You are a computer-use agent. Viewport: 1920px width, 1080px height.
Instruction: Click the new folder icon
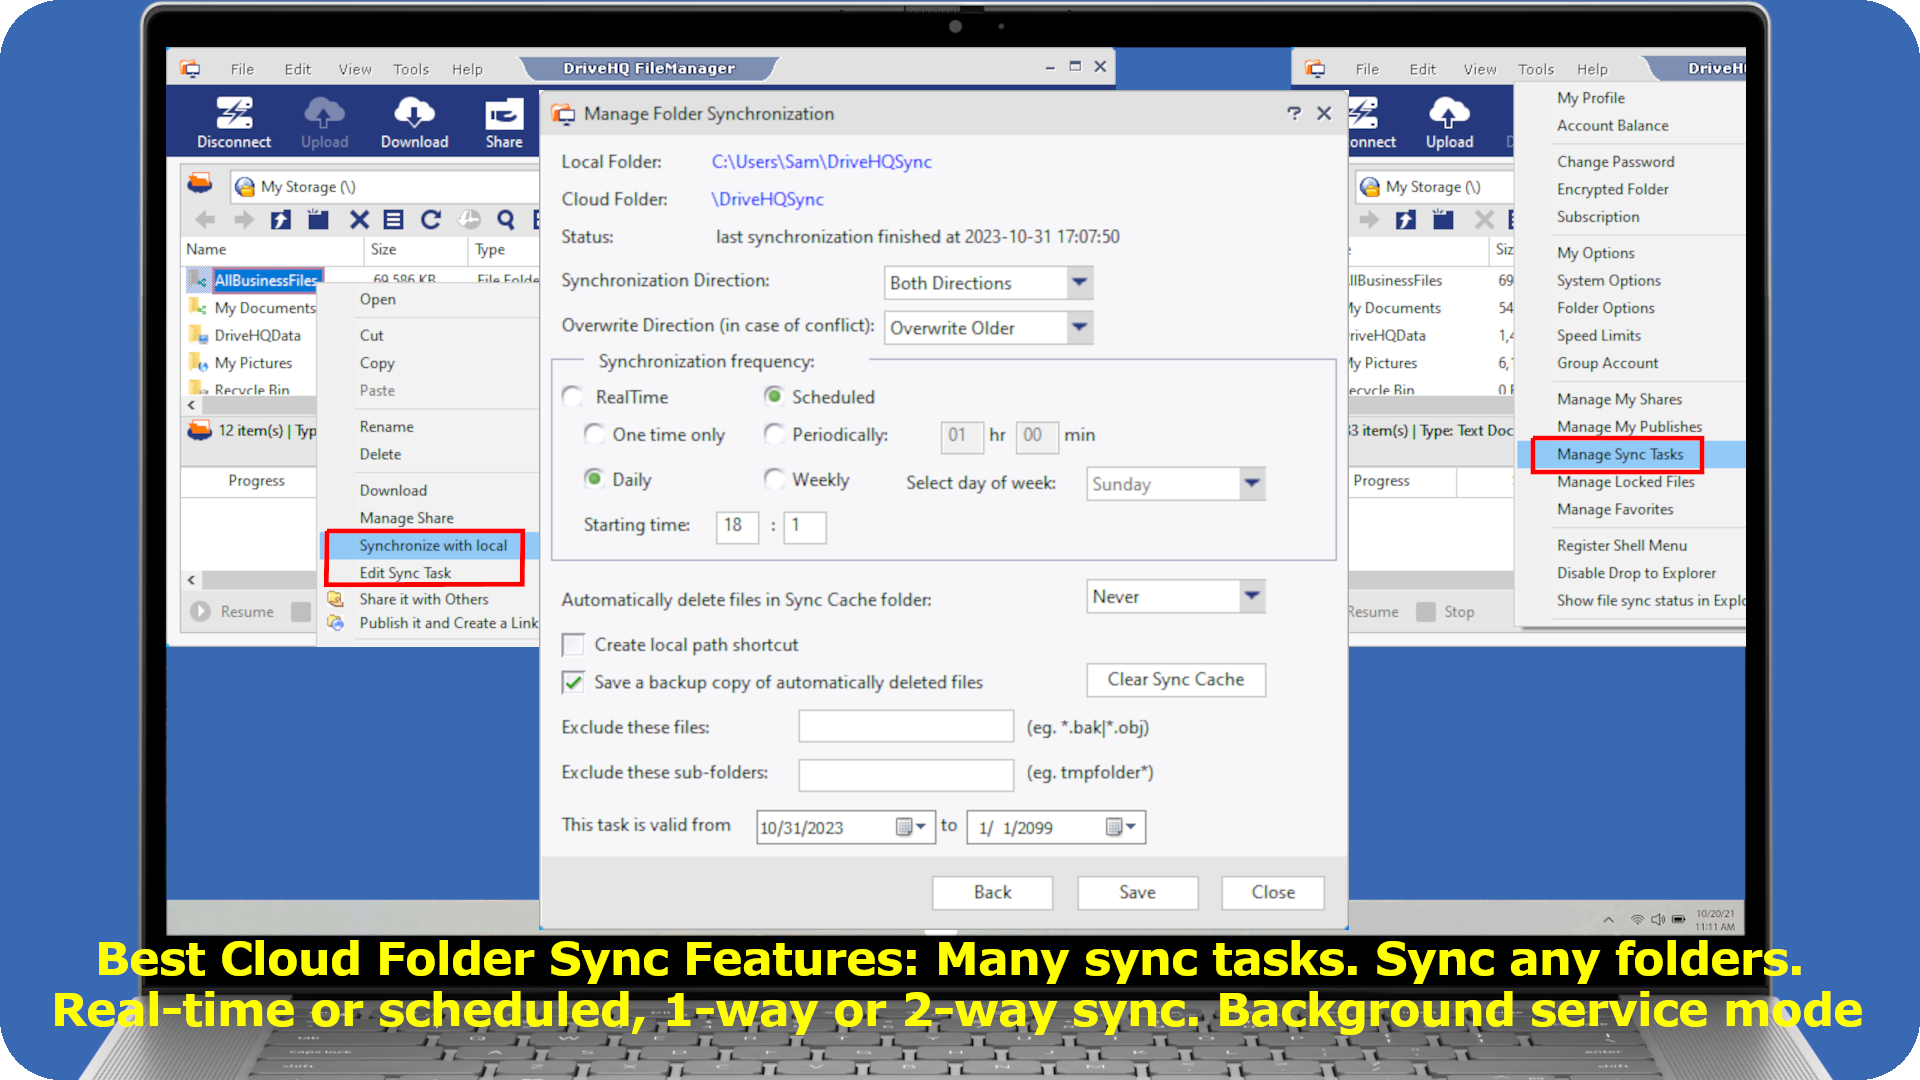tap(318, 220)
